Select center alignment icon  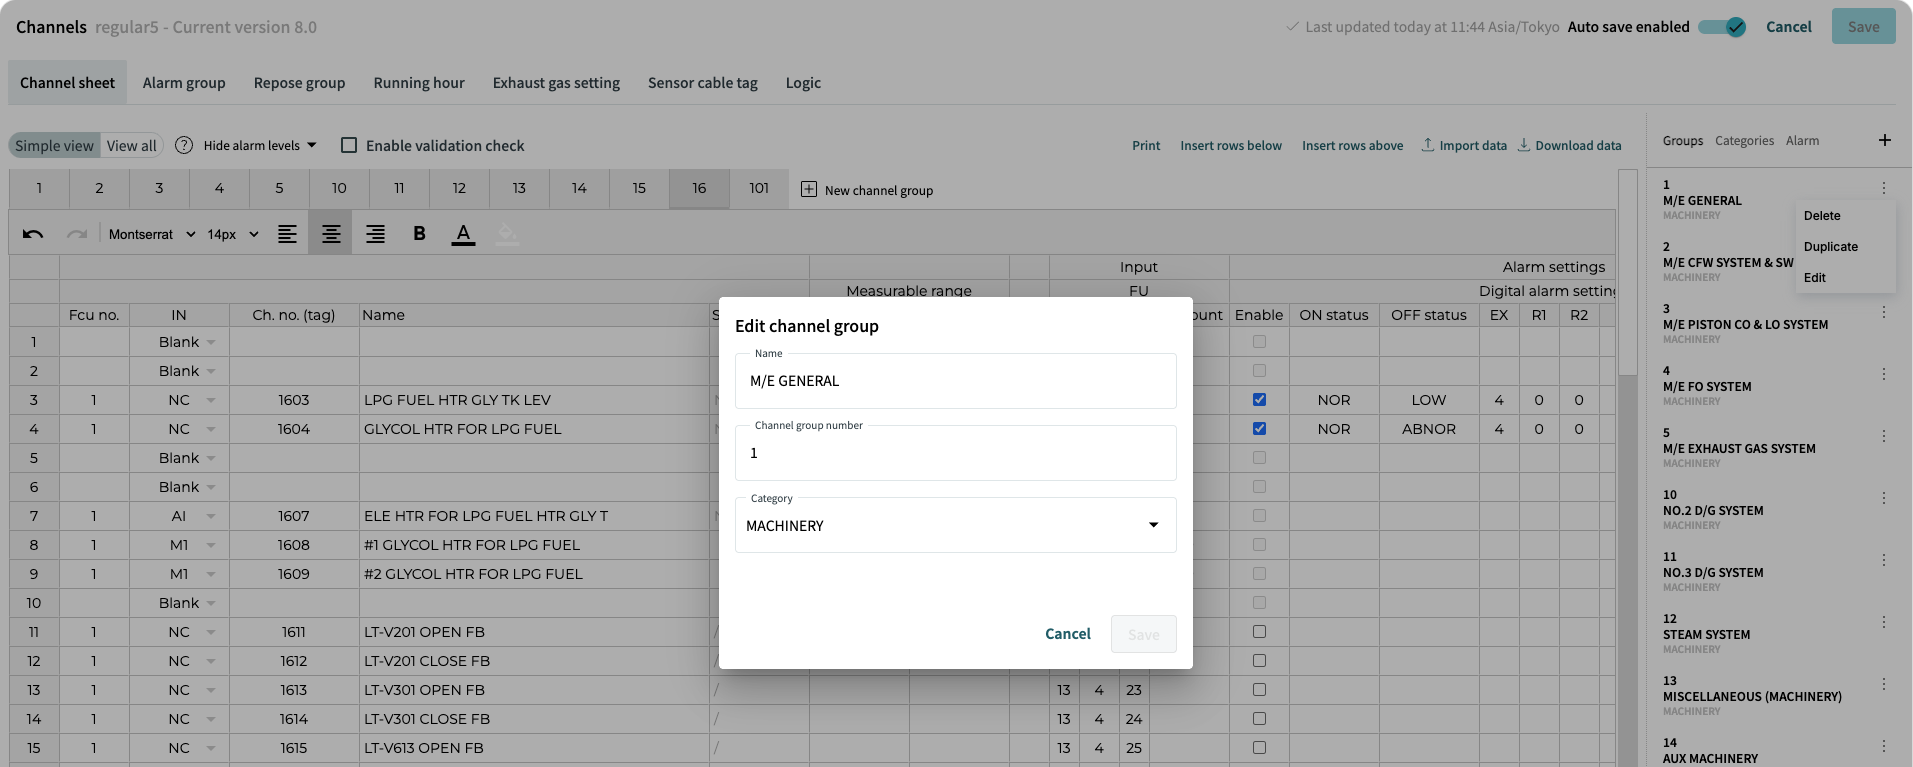pyautogui.click(x=331, y=234)
